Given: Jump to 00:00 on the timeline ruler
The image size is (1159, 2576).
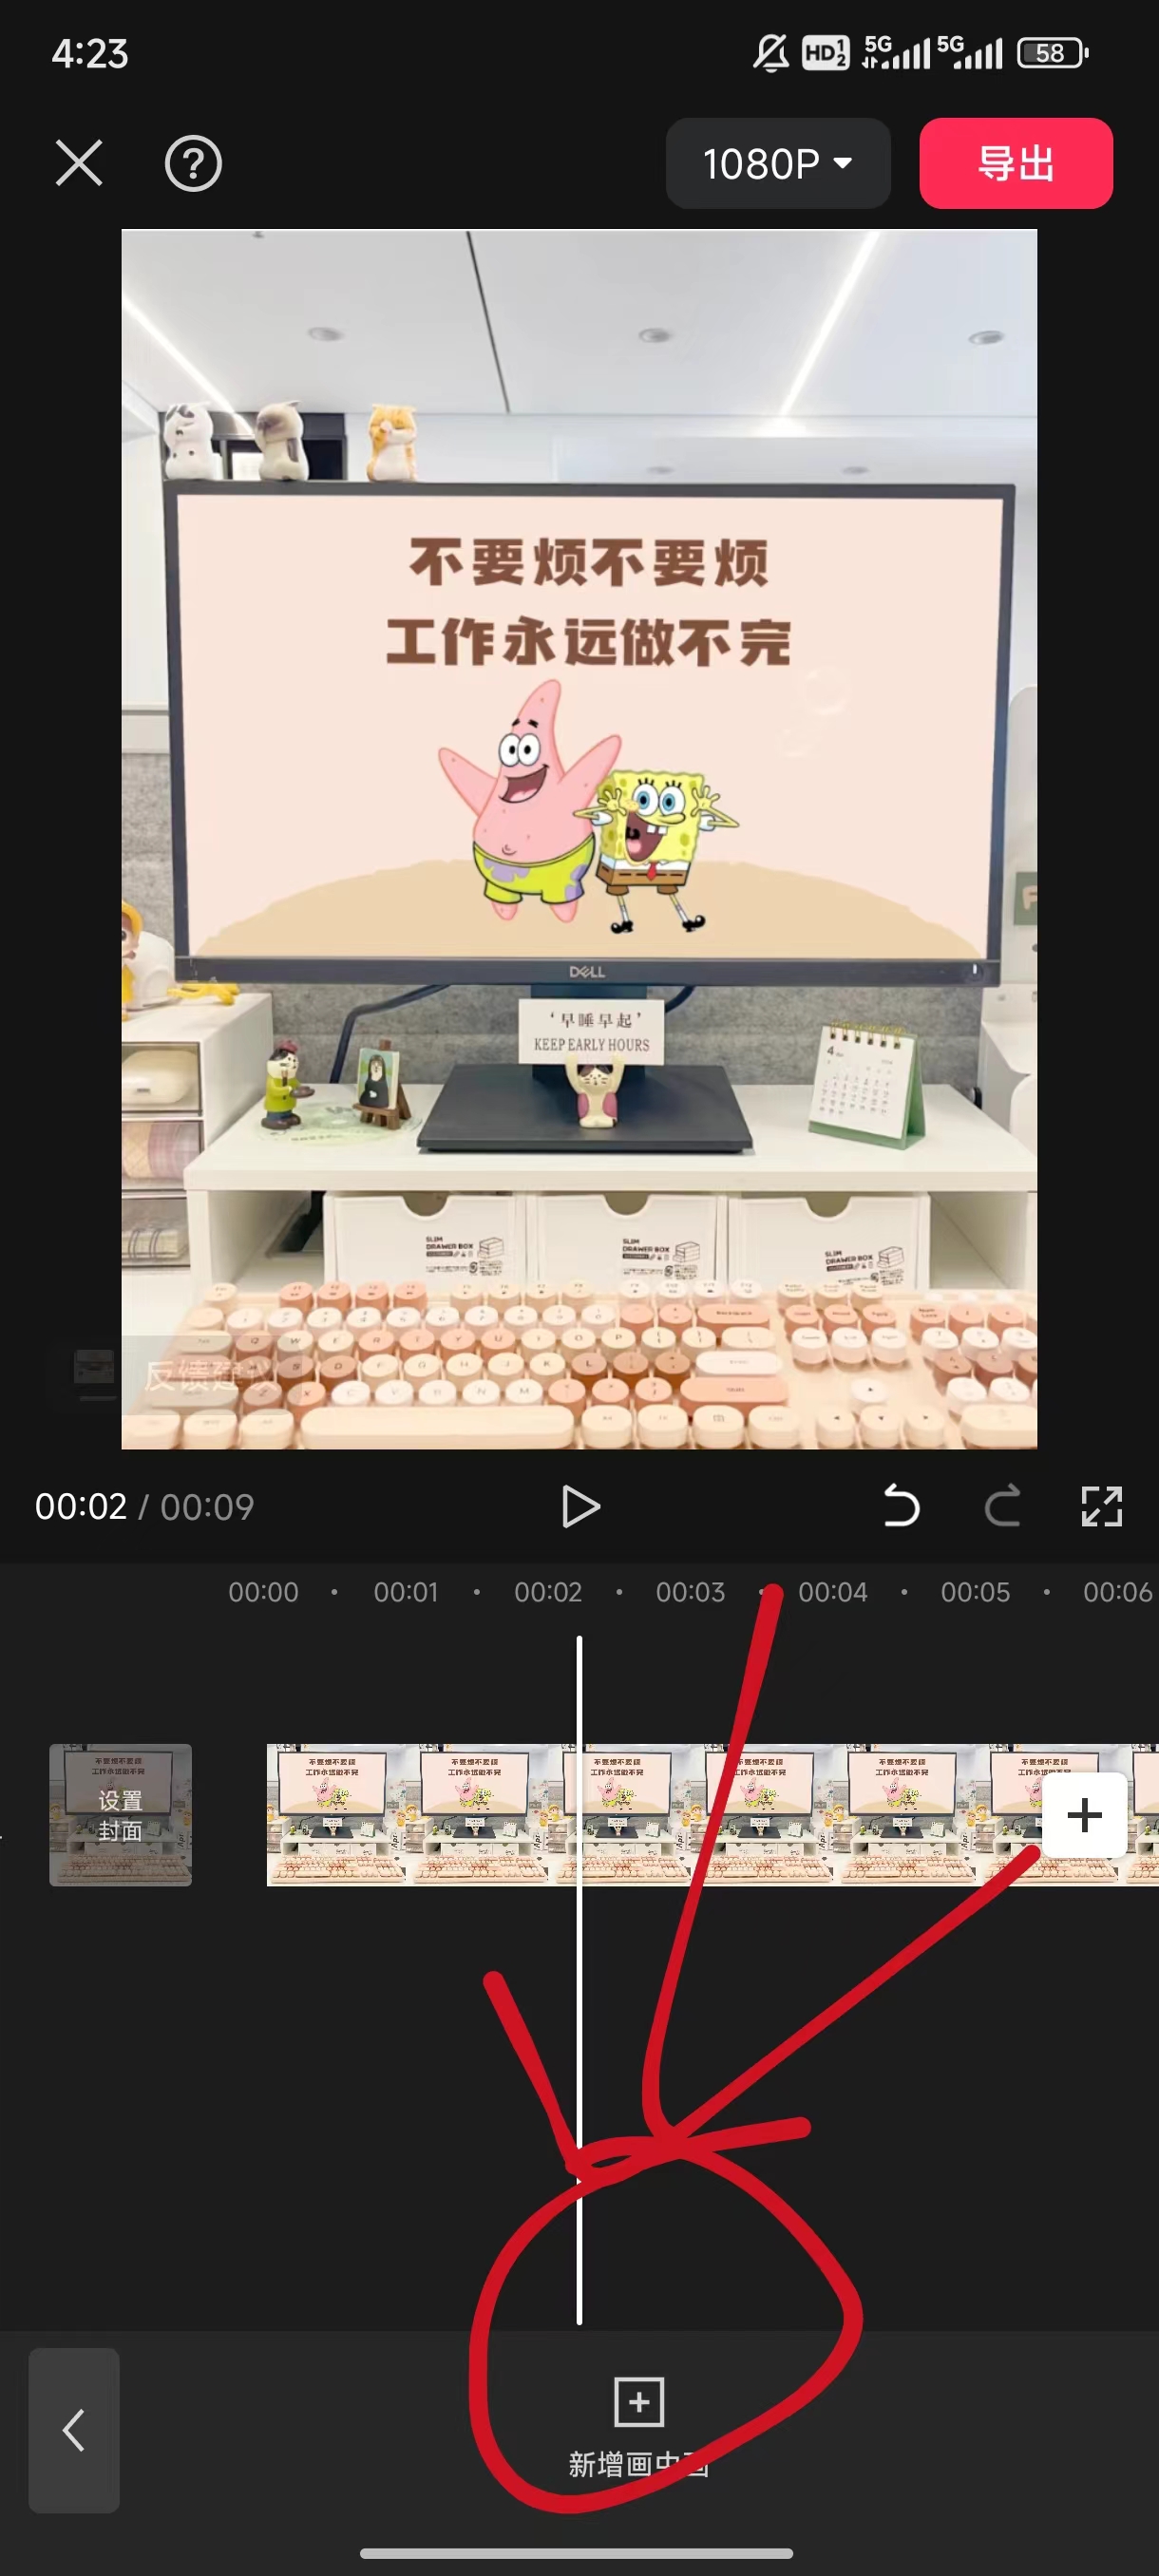Looking at the screenshot, I should tap(263, 1592).
